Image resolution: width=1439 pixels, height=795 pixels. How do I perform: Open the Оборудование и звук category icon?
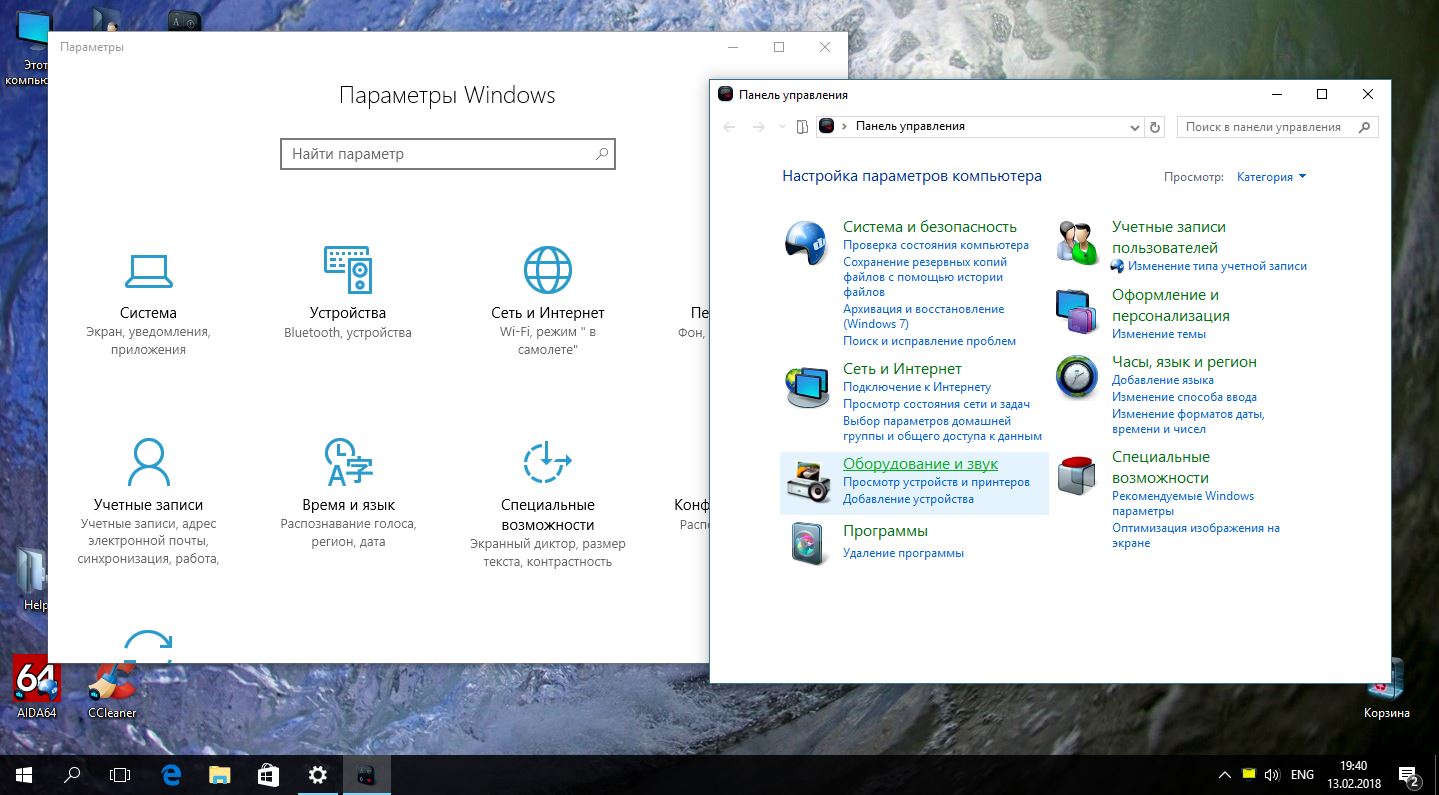click(806, 480)
